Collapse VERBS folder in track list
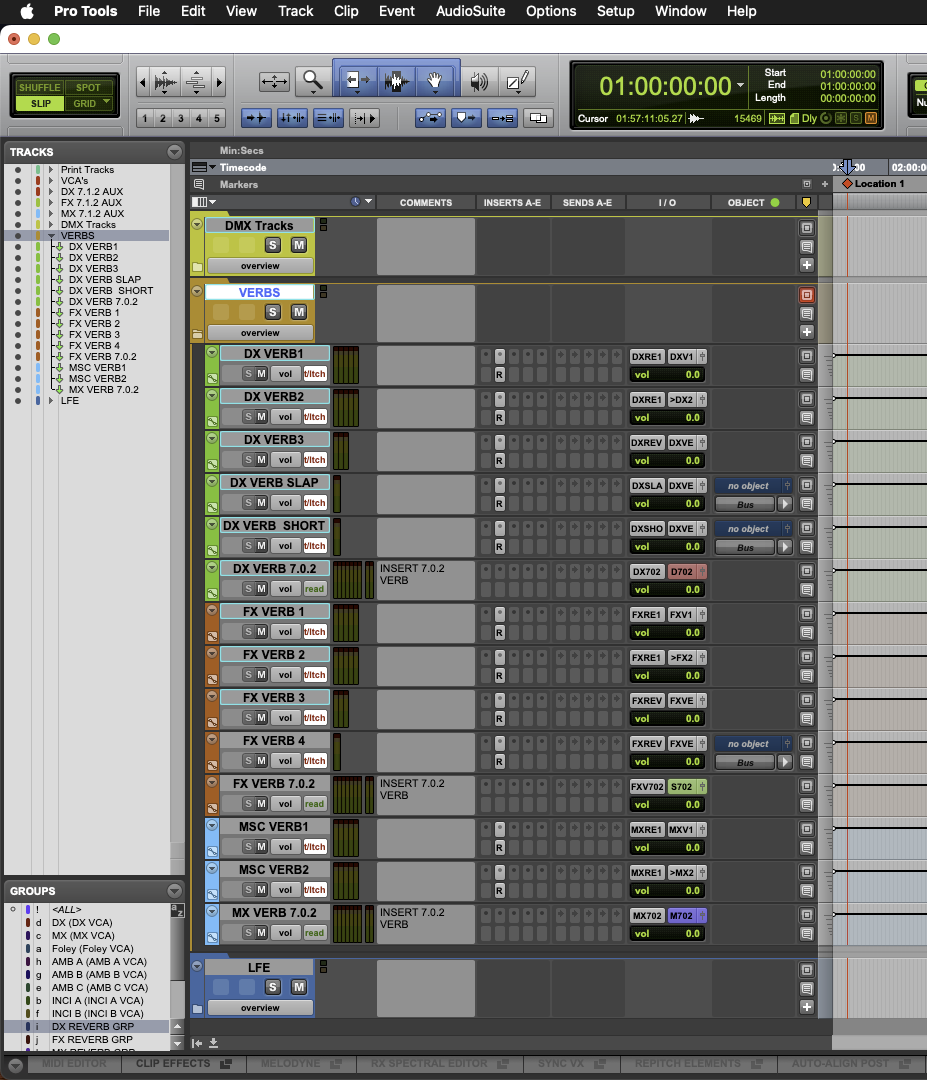The height and width of the screenshot is (1080, 927). point(51,236)
